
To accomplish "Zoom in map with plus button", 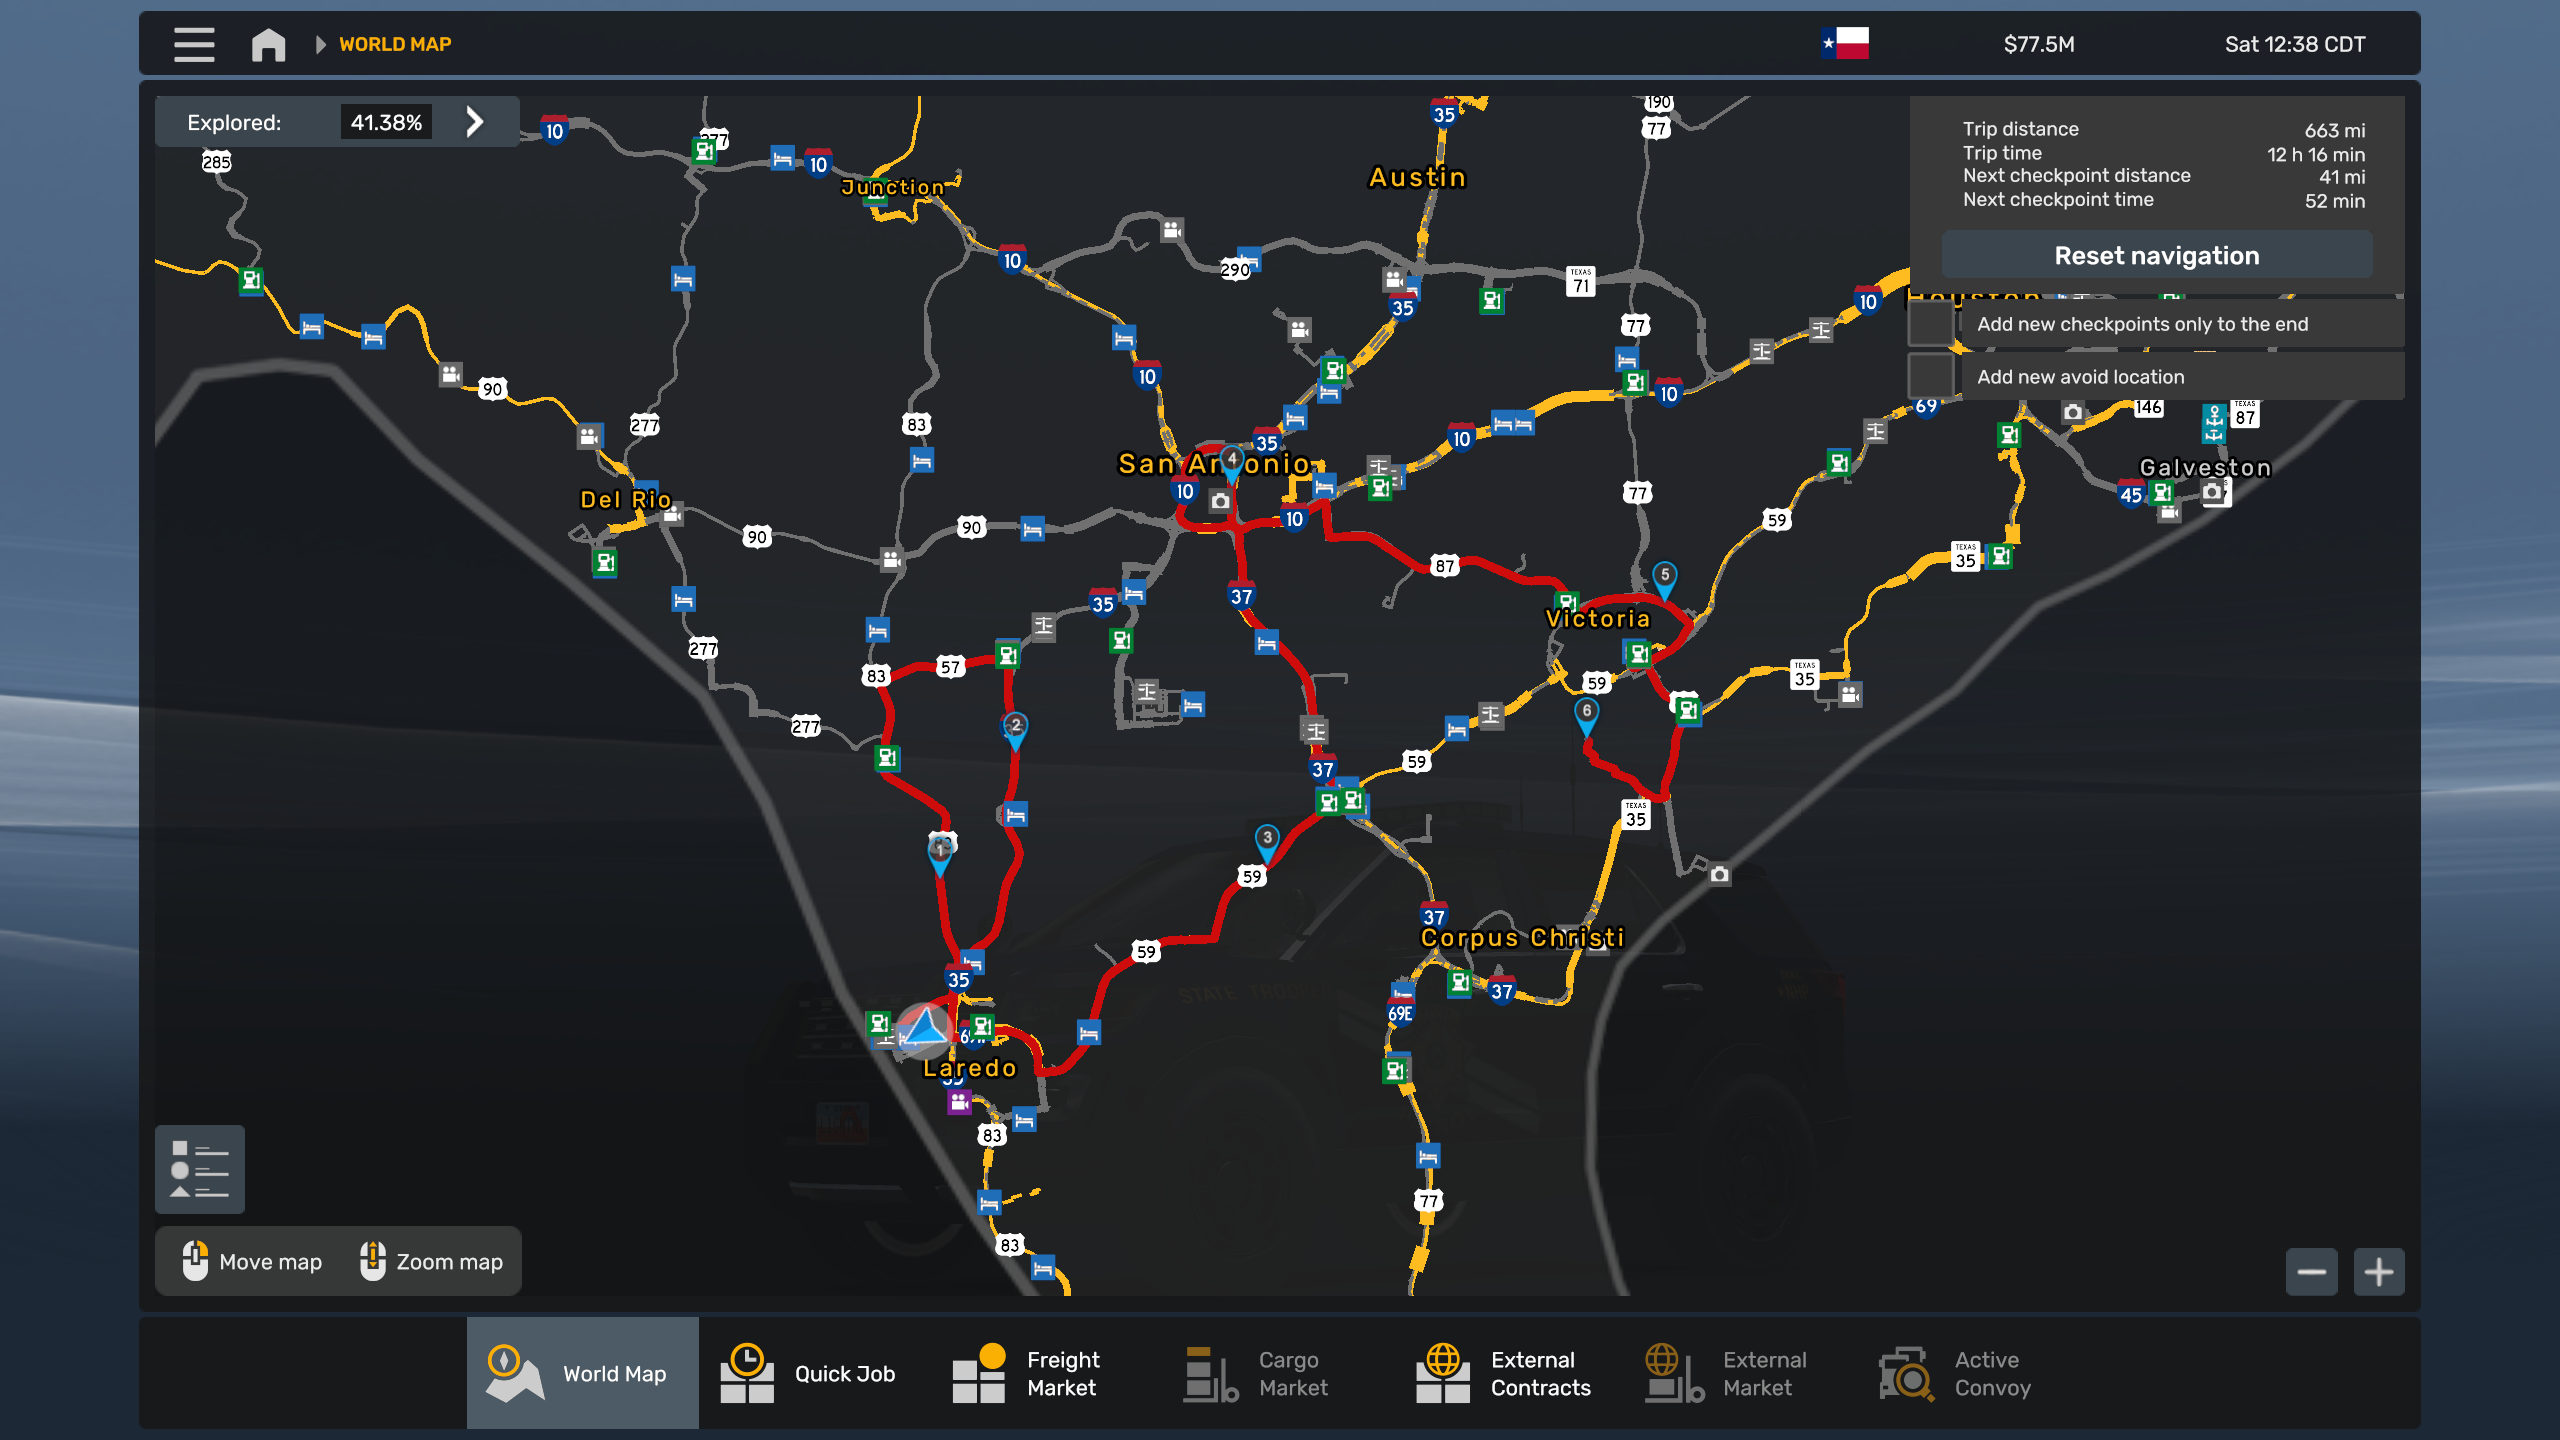I will (x=2378, y=1272).
